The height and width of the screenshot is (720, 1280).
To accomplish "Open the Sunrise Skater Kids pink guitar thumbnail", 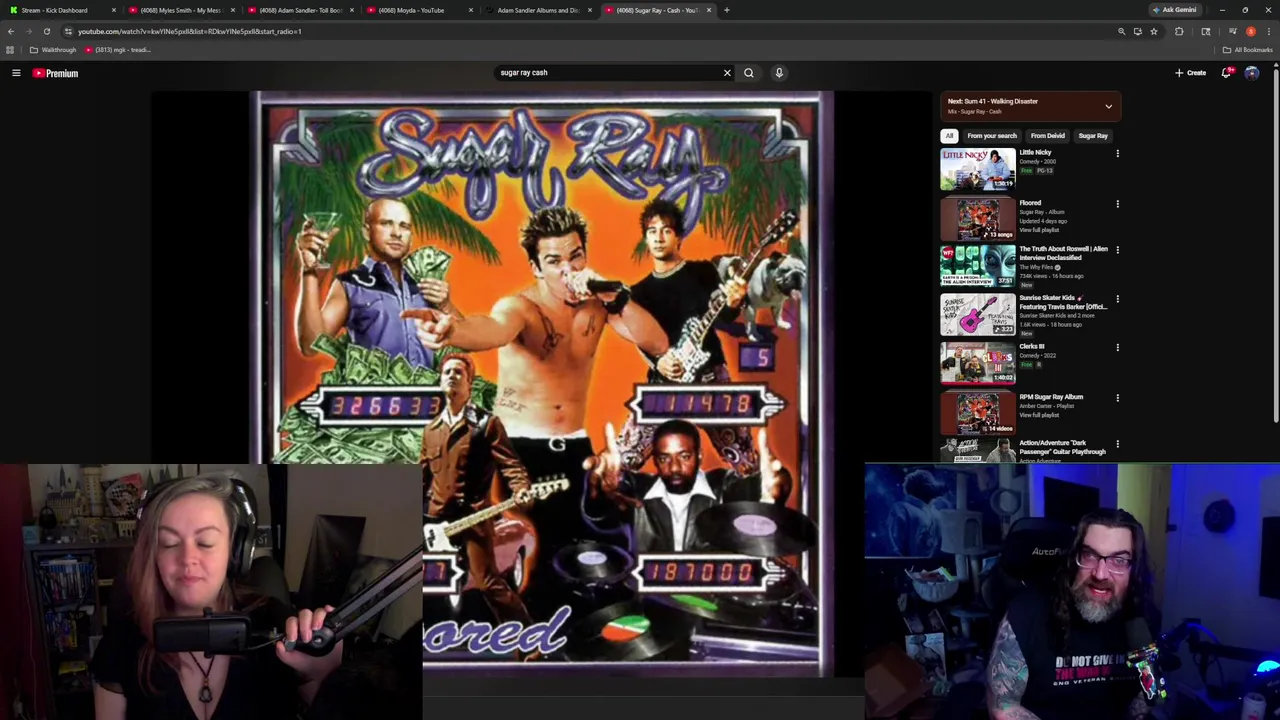I will click(978, 315).
